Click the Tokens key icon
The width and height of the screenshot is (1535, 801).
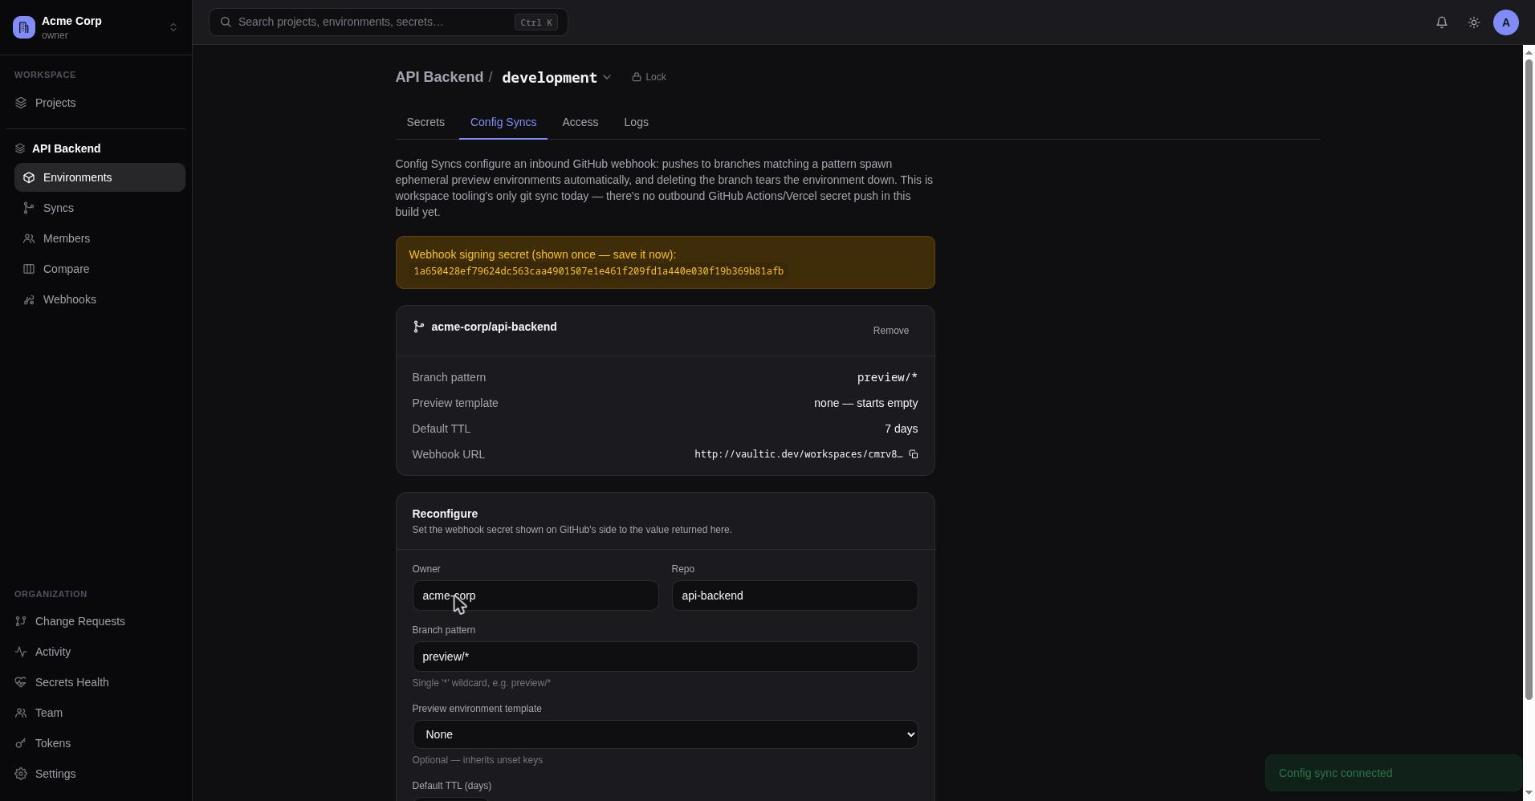click(21, 743)
